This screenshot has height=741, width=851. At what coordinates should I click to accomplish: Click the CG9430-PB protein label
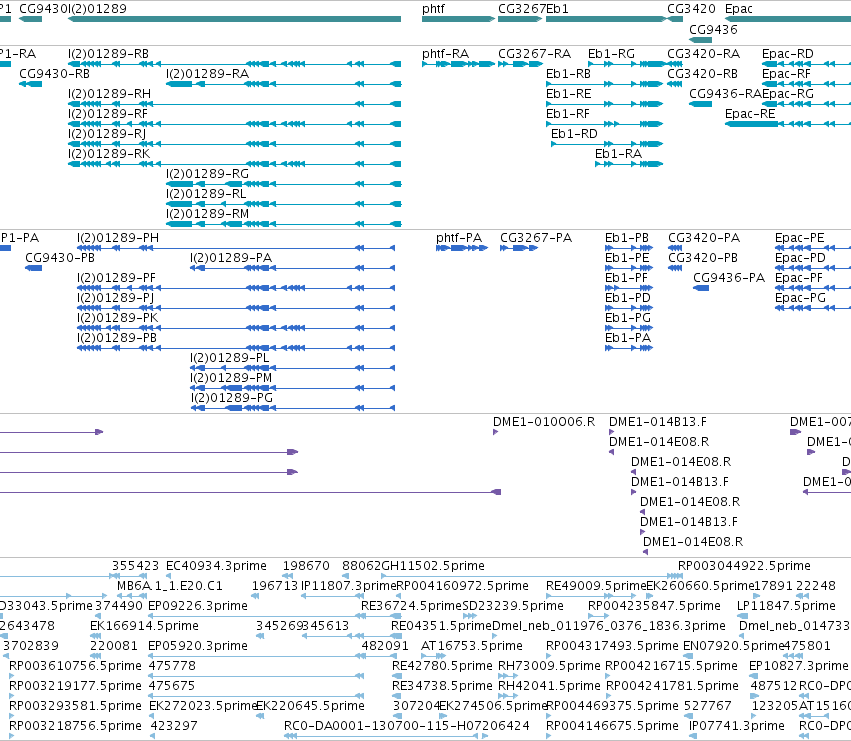point(60,258)
